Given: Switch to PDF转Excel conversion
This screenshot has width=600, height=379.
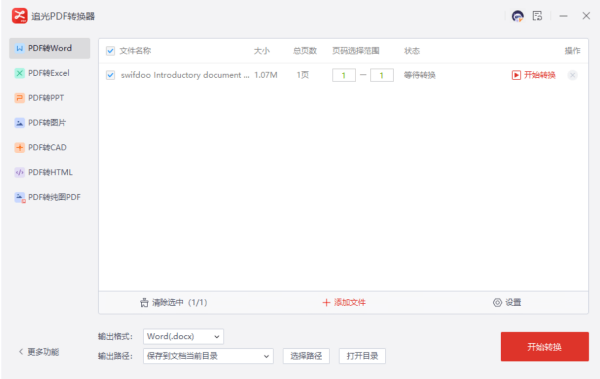Looking at the screenshot, I should 49,73.
